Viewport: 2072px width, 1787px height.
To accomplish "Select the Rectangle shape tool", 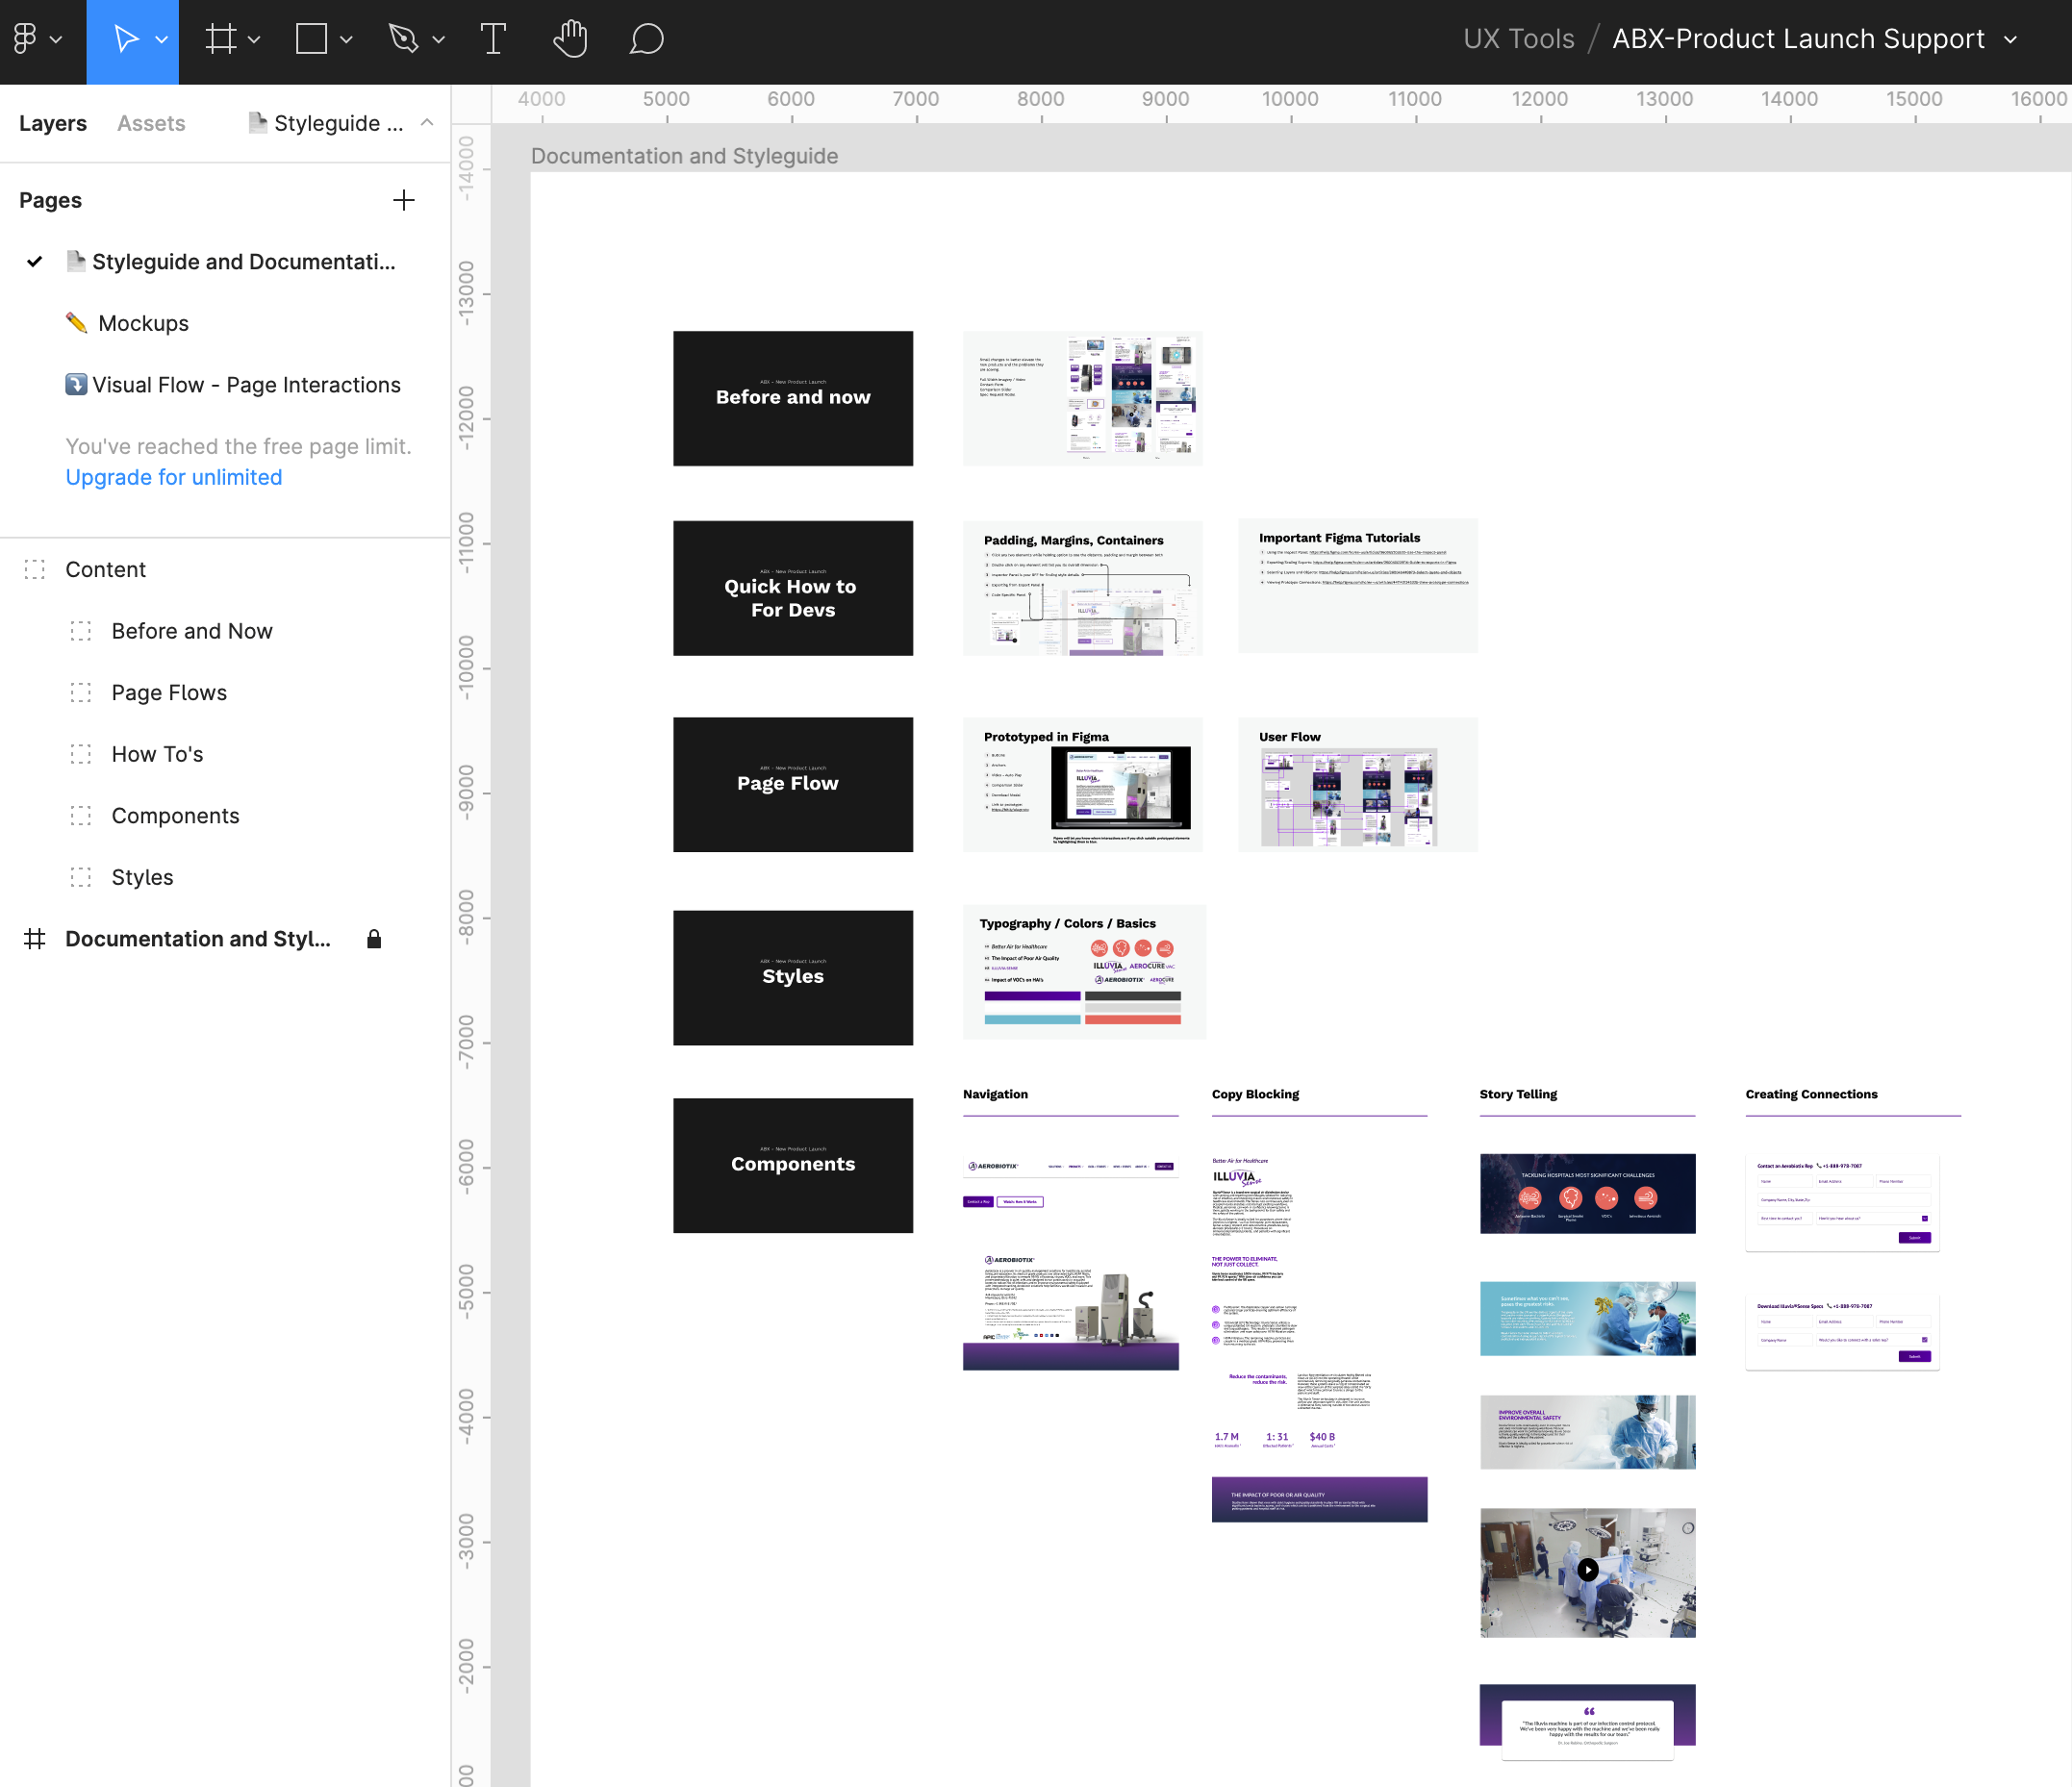I will [x=311, y=39].
